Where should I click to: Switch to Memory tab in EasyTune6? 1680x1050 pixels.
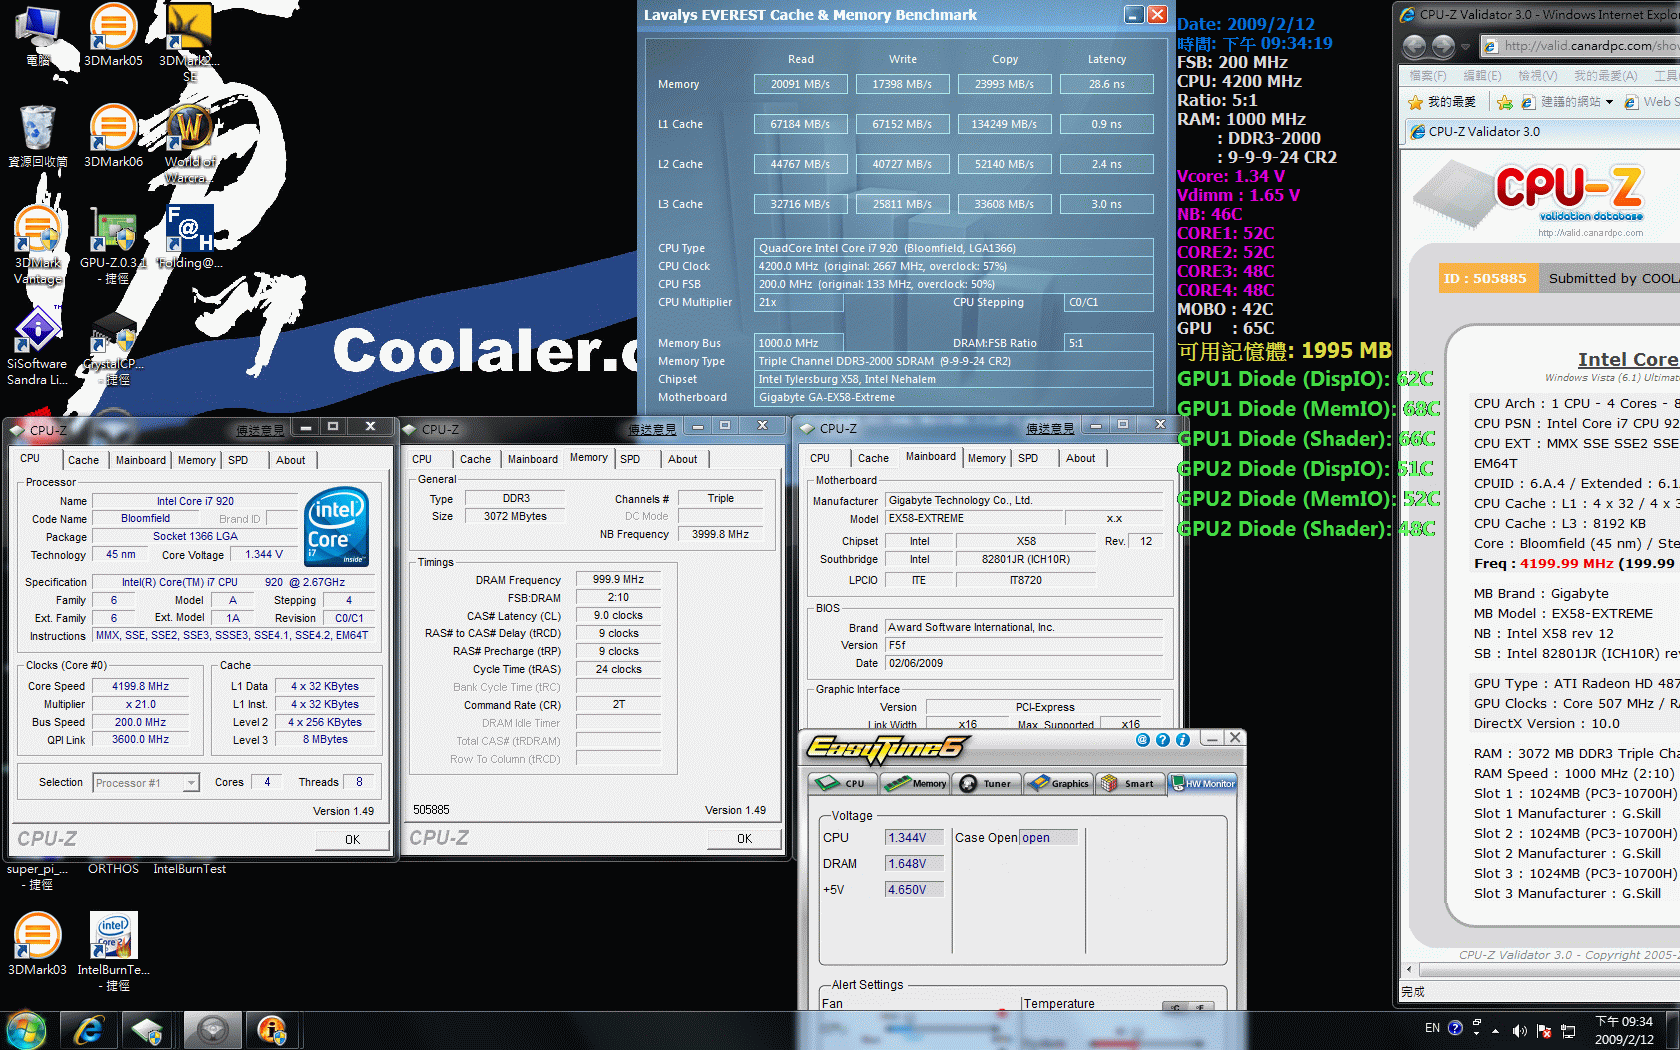click(915, 783)
